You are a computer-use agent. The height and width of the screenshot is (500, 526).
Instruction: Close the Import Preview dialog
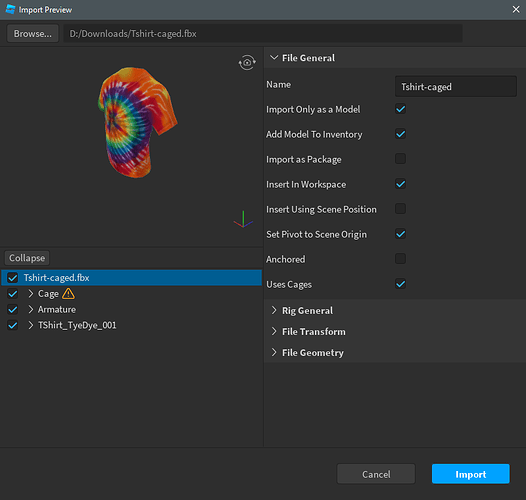coord(516,9)
